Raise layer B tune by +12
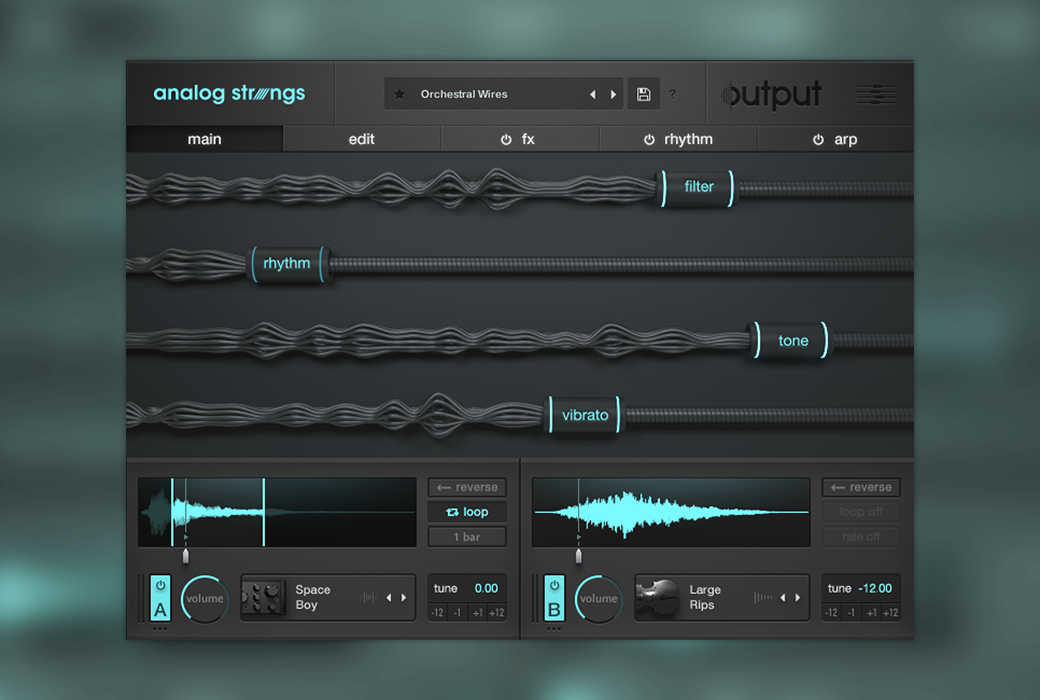This screenshot has width=1040, height=700. click(891, 613)
